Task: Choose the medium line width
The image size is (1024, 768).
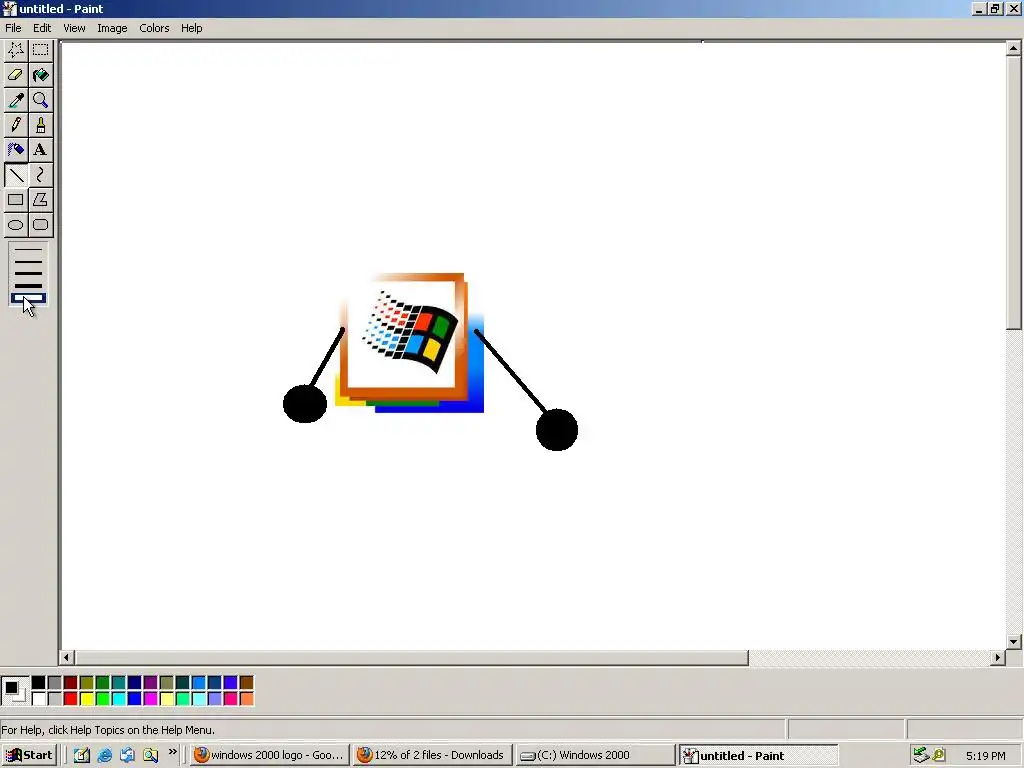Action: [x=28, y=273]
